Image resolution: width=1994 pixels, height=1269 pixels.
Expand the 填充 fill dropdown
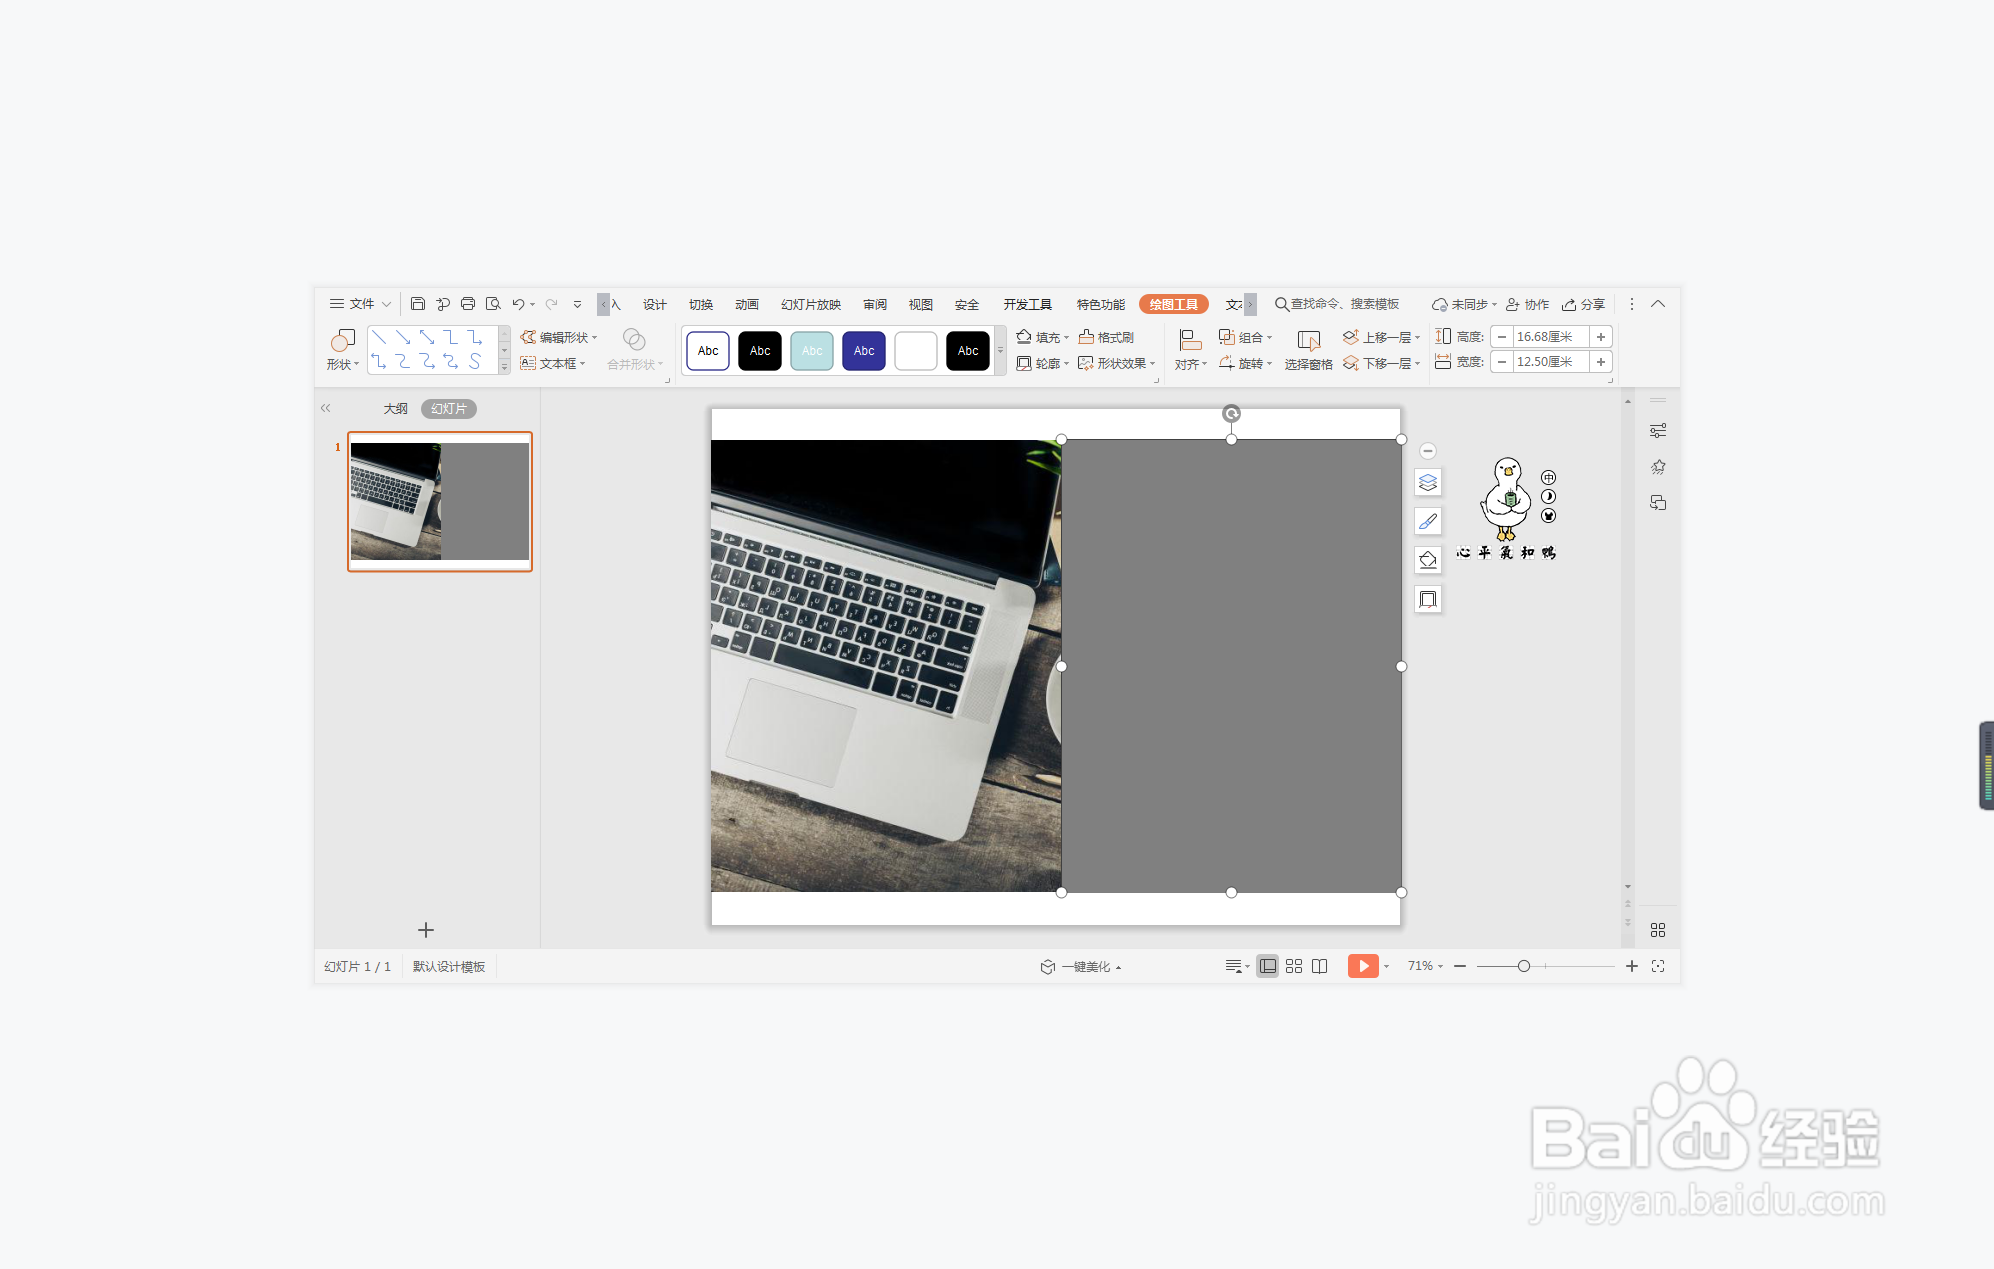[x=1043, y=337]
